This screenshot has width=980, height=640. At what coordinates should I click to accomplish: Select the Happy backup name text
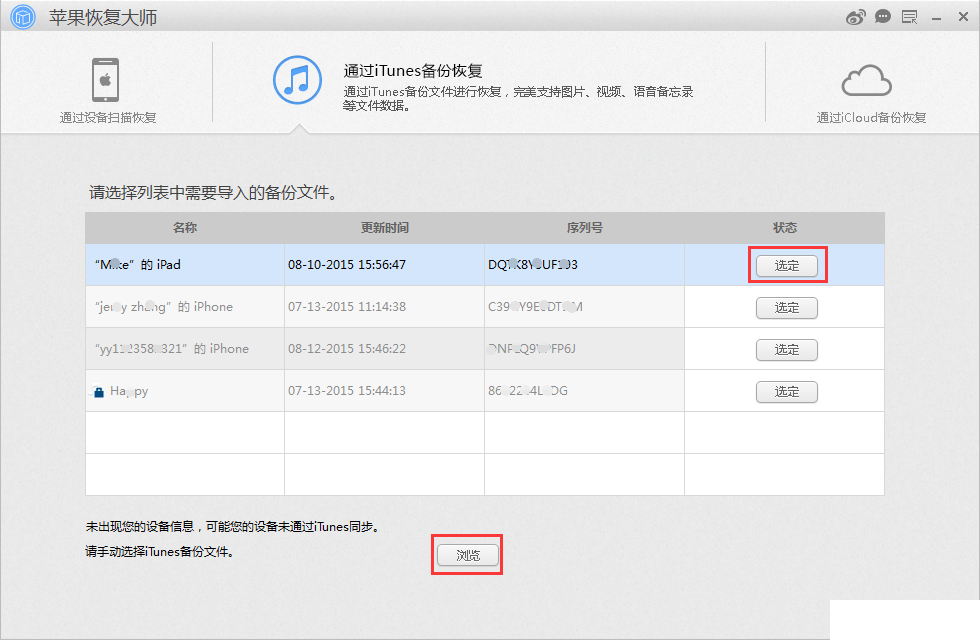pyautogui.click(x=129, y=391)
